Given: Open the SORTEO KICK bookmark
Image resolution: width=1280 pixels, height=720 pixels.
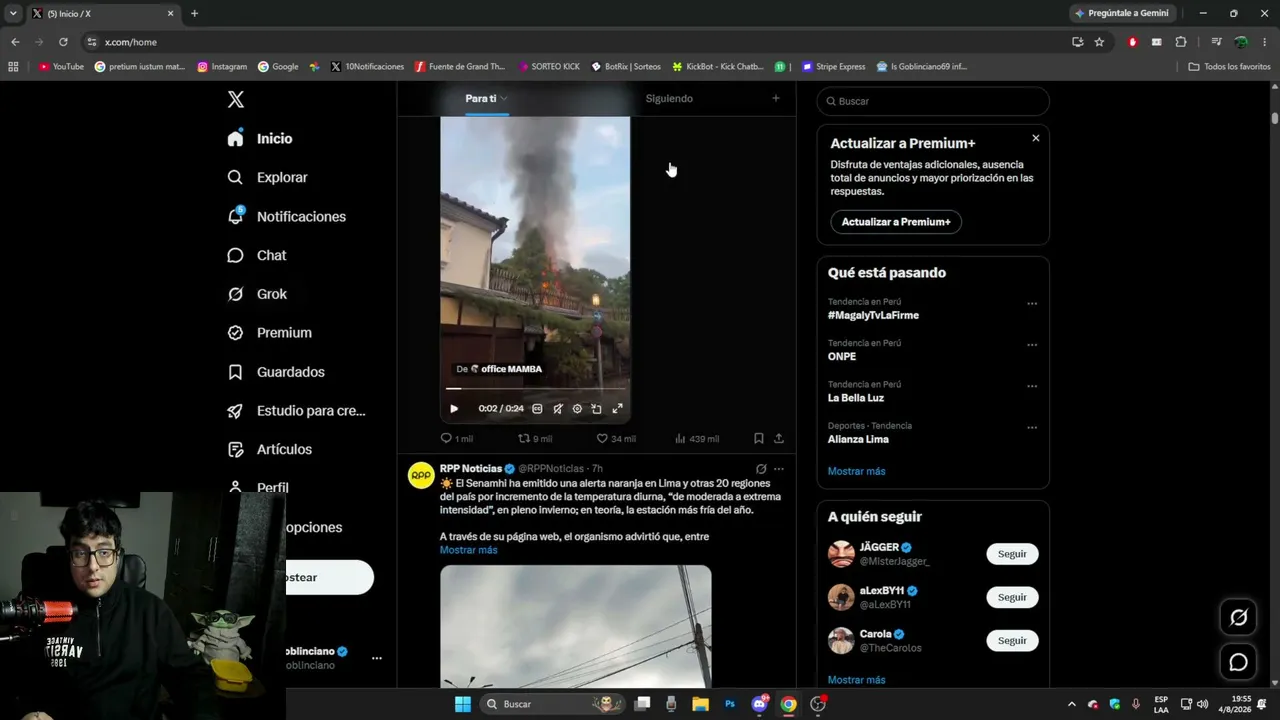Looking at the screenshot, I should pyautogui.click(x=549, y=67).
